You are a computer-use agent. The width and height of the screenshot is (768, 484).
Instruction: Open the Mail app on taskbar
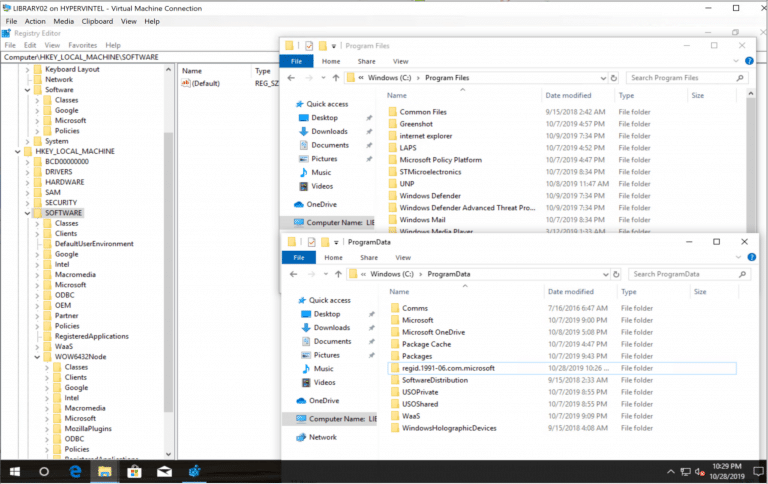[164, 470]
